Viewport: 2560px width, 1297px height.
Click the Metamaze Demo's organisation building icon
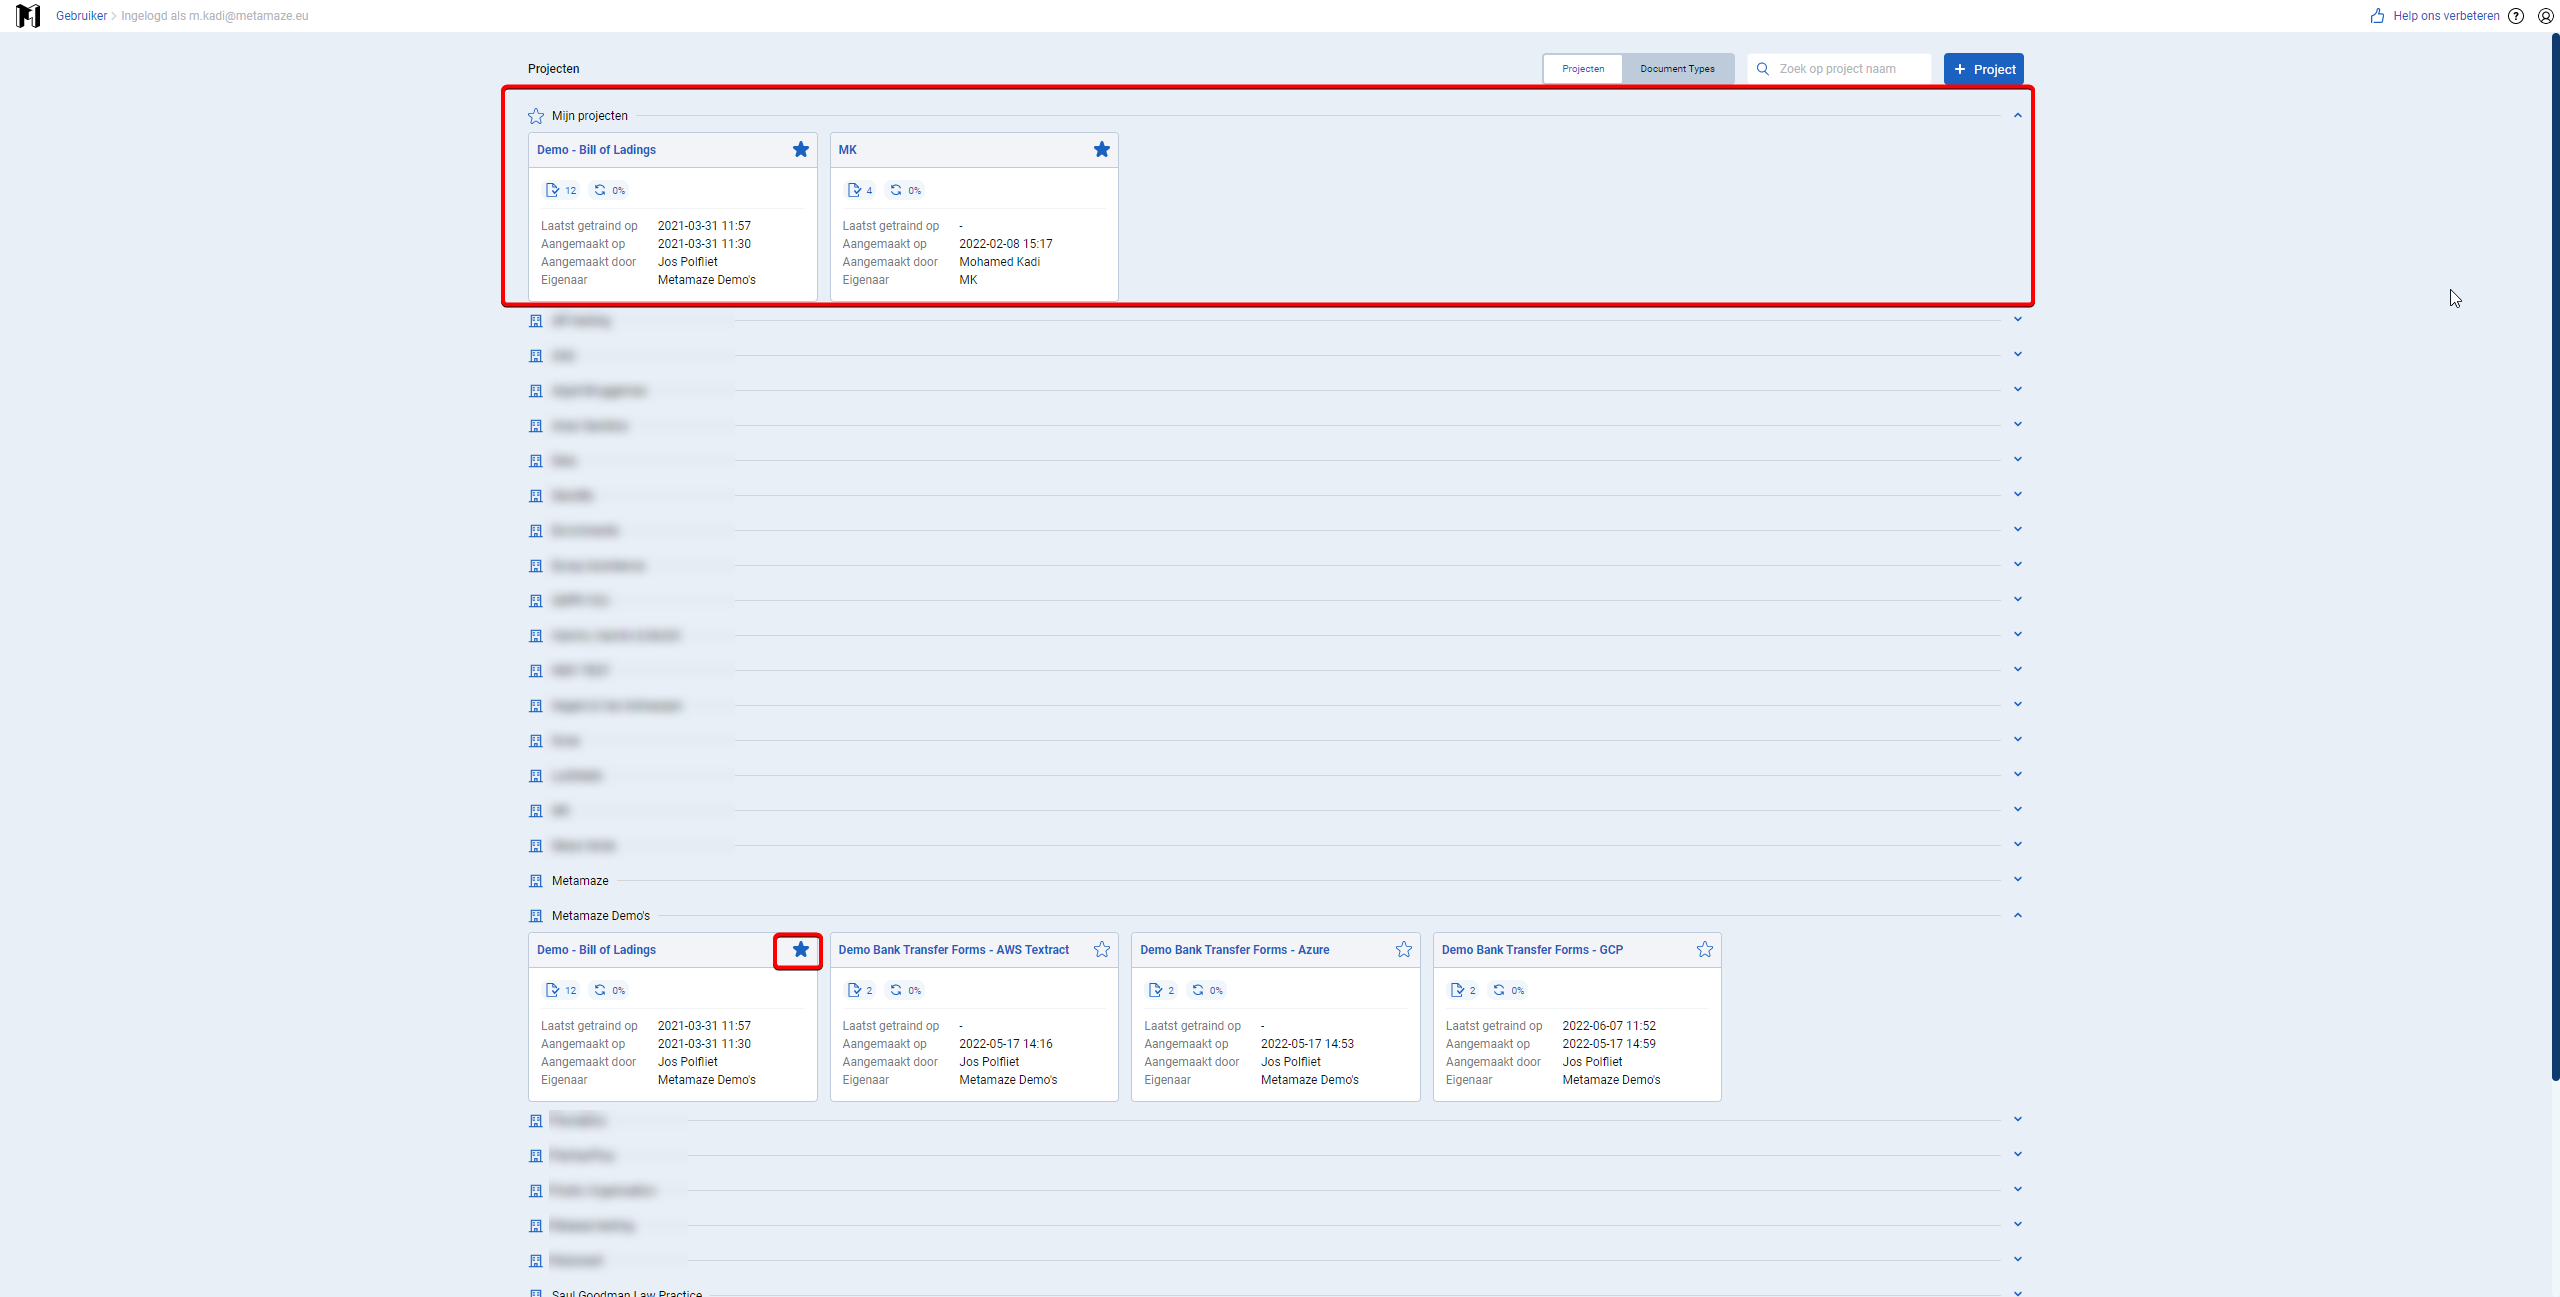point(536,916)
